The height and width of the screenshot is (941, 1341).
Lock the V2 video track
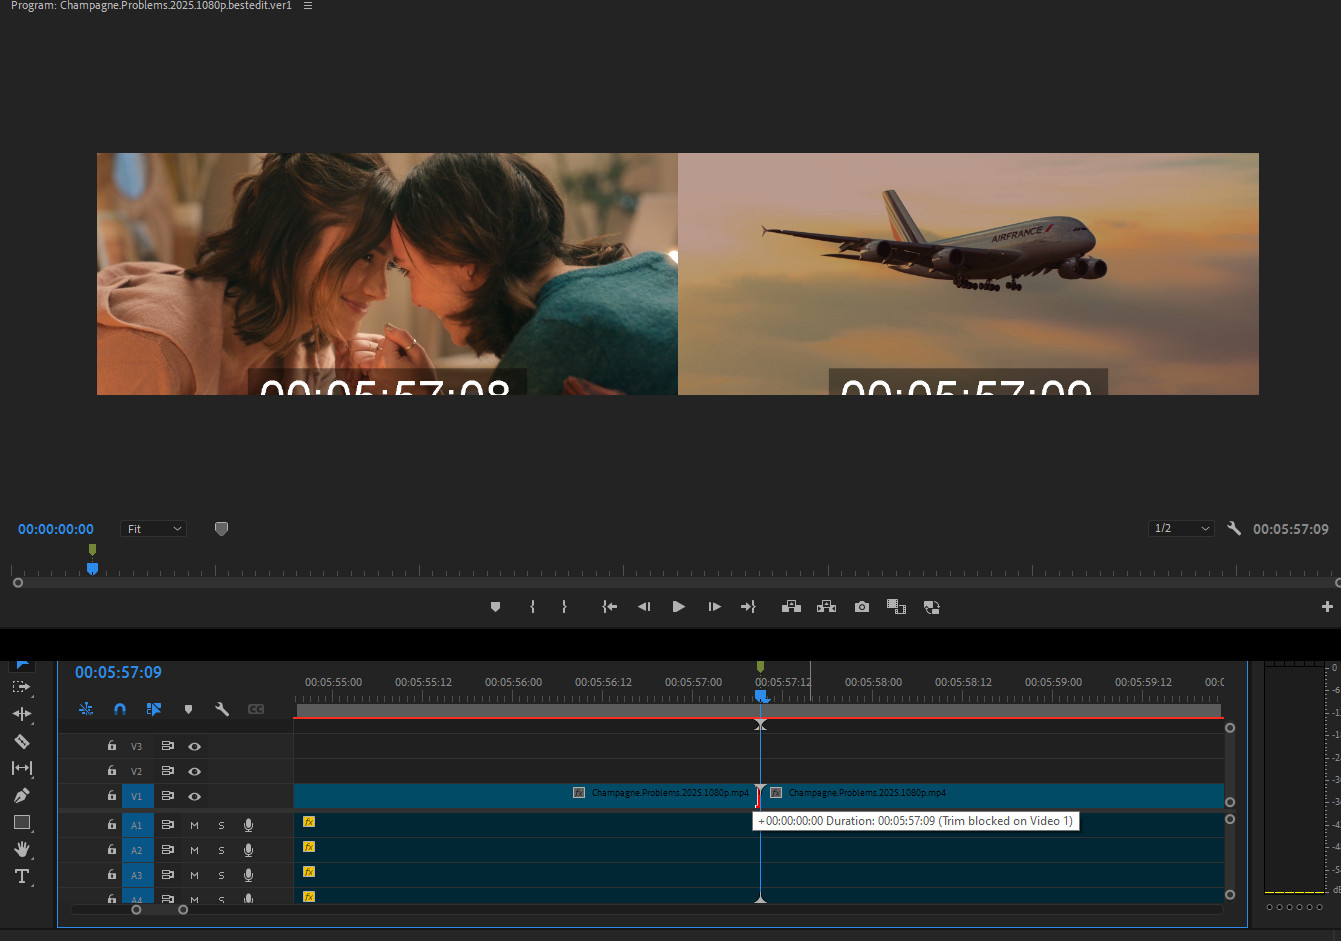point(112,771)
